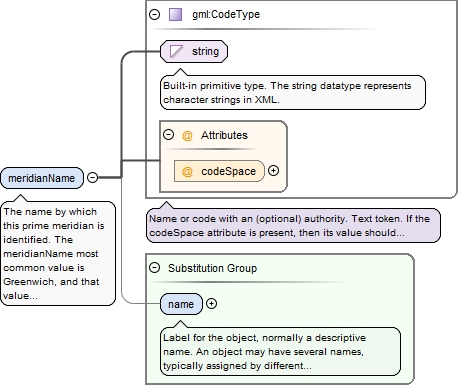459x386 pixels.
Task: Click the Attributes header label
Action: tap(224, 135)
